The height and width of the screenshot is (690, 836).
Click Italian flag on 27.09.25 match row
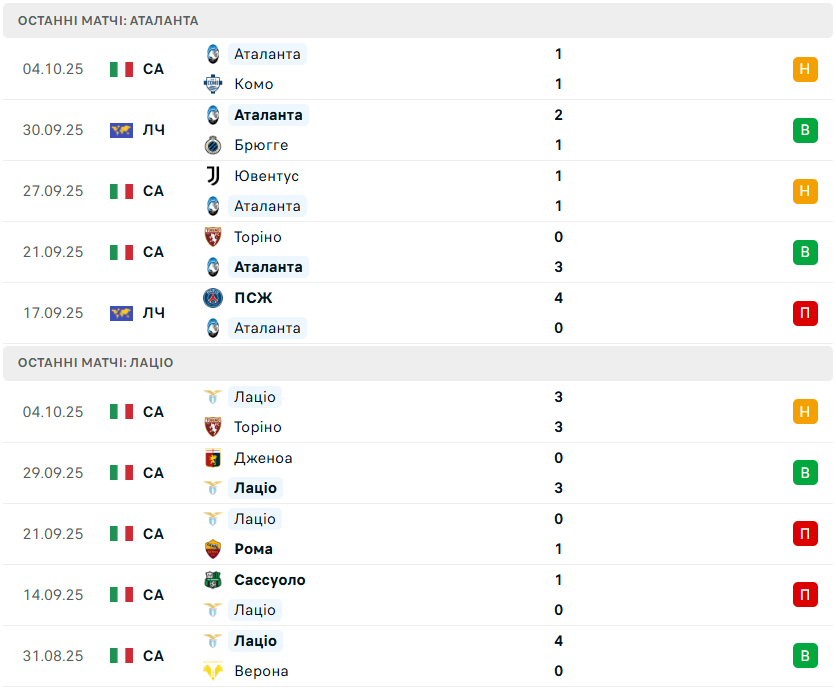[x=121, y=191]
